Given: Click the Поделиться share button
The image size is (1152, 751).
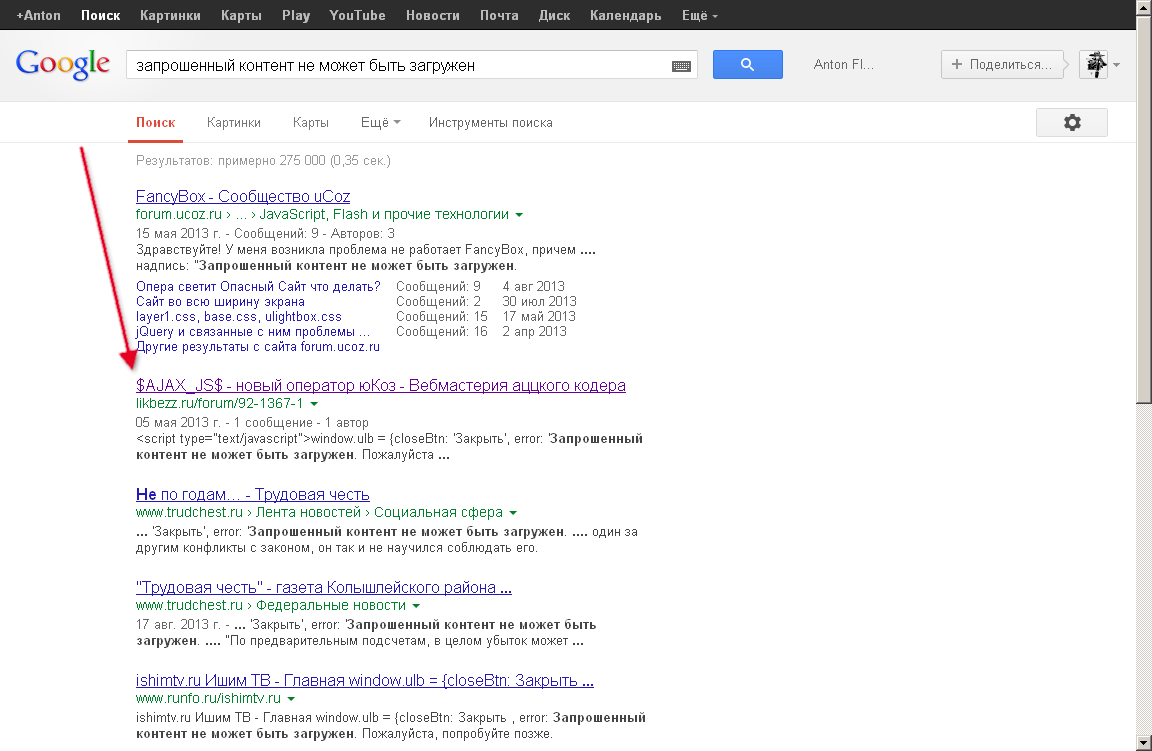Looking at the screenshot, I should pos(1003,65).
